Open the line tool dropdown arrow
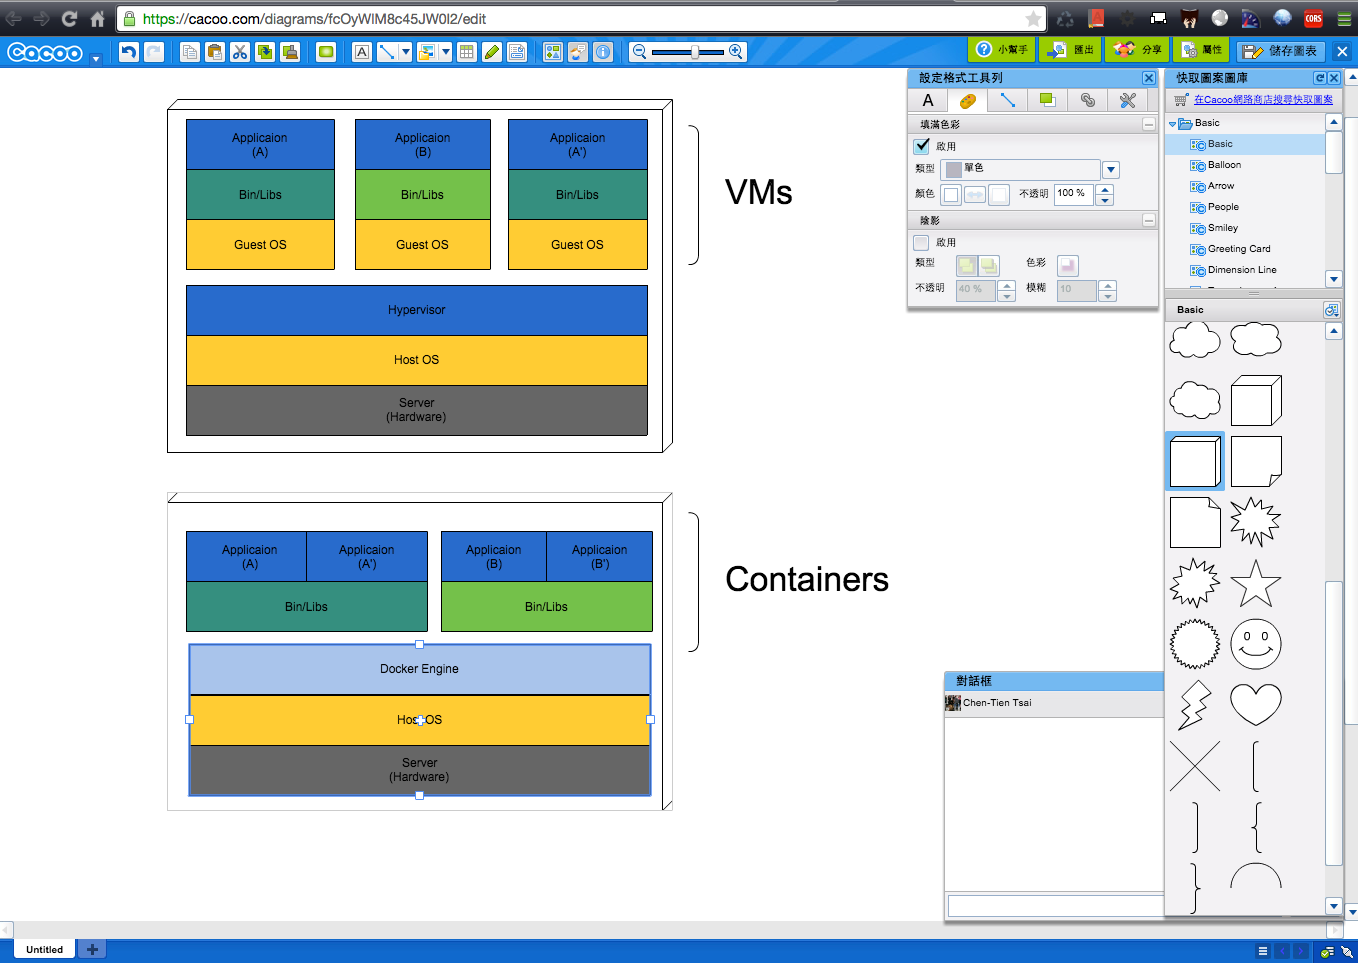 (406, 52)
